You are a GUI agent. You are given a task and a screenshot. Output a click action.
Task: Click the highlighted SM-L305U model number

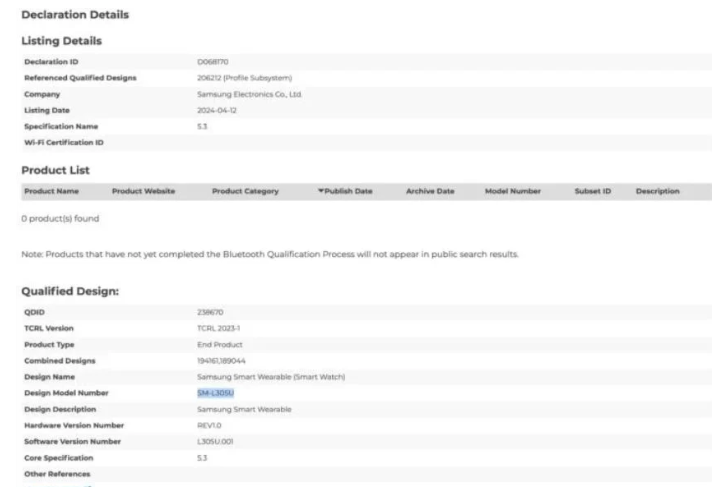215,393
